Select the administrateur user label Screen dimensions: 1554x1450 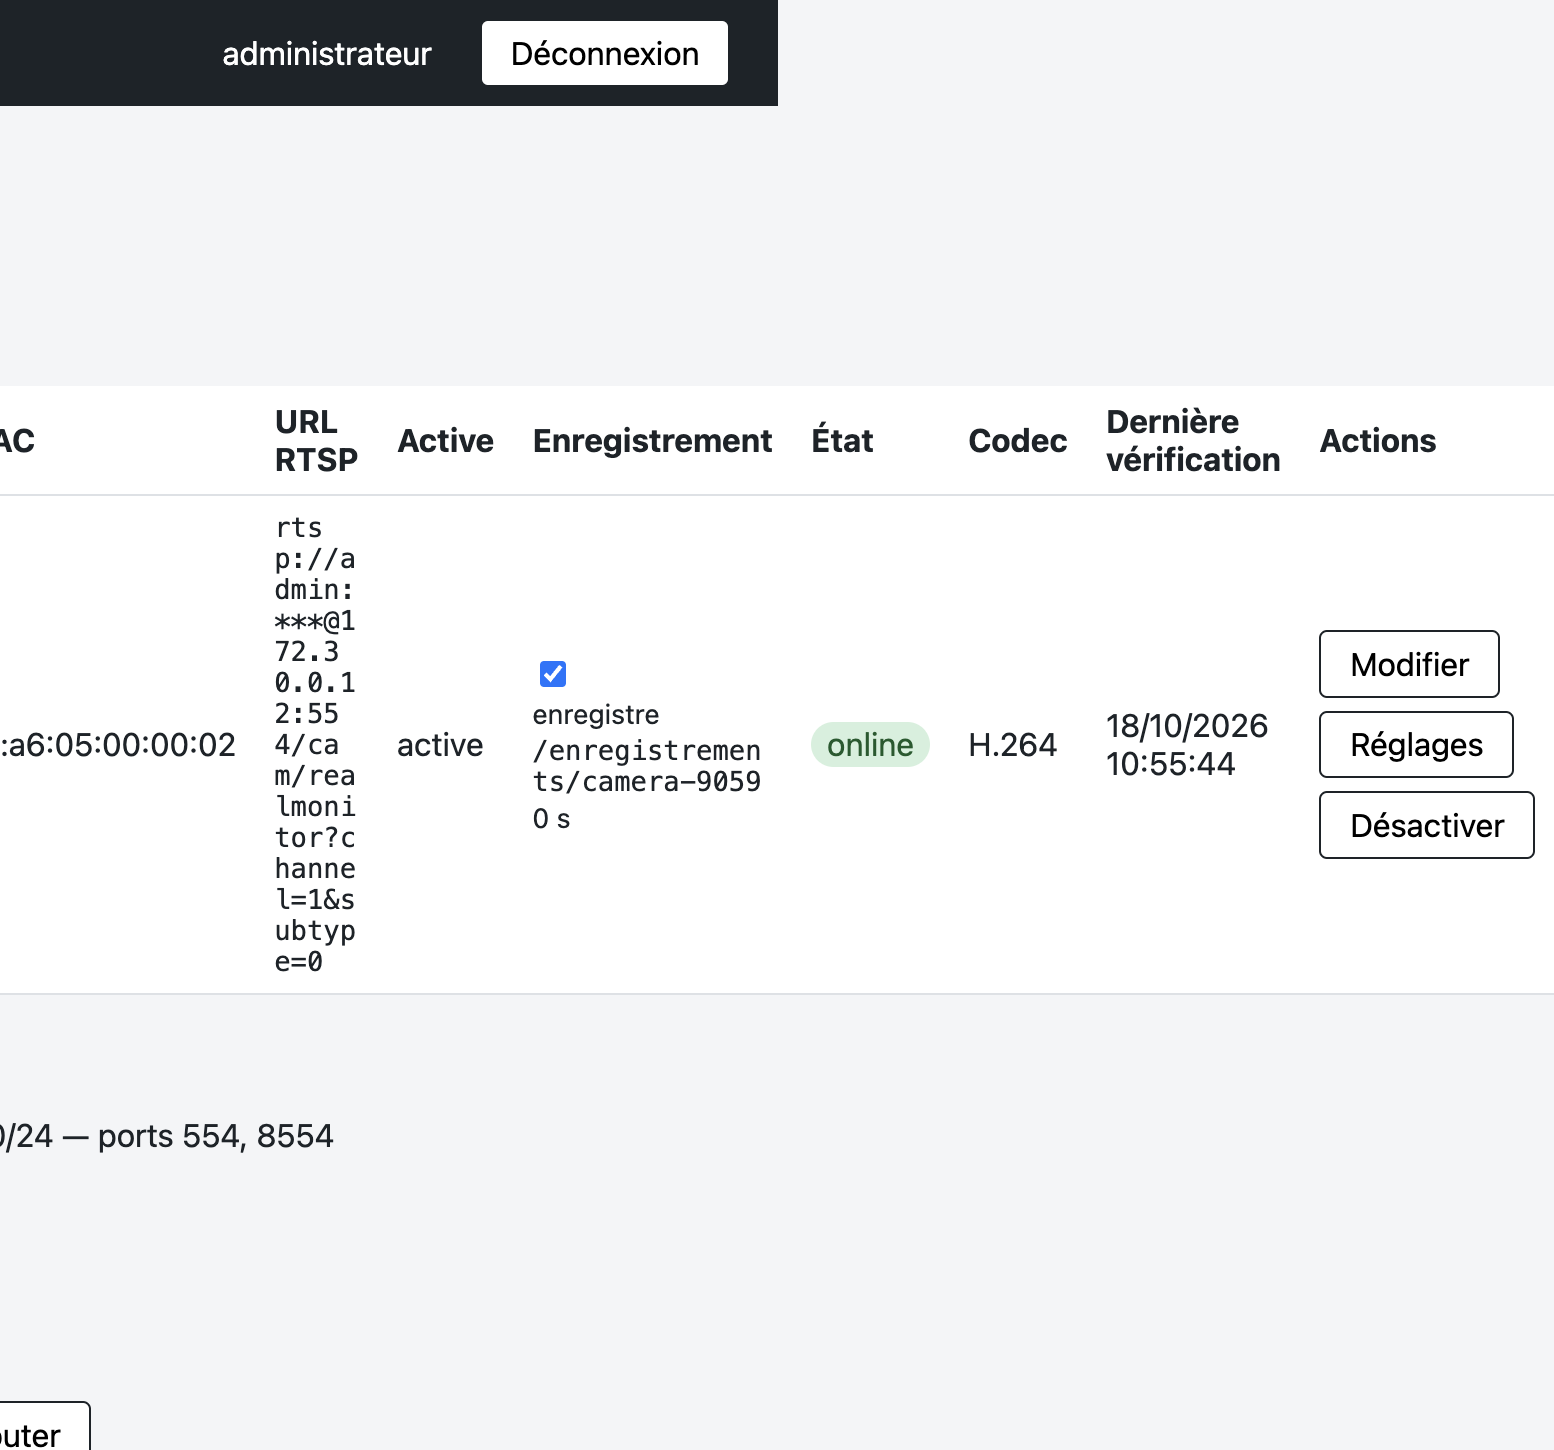[327, 53]
